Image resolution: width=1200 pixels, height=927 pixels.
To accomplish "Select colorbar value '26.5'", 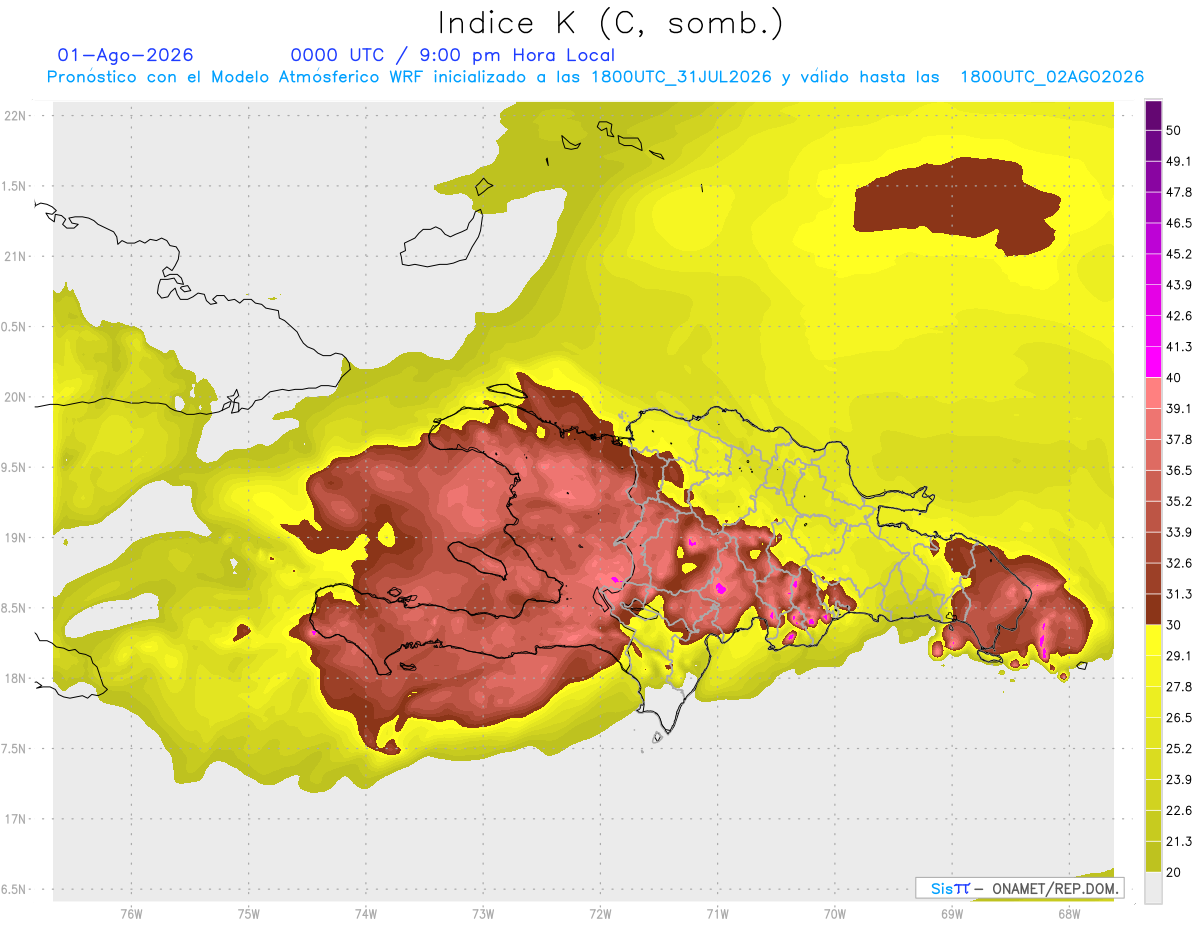I will click(1178, 718).
